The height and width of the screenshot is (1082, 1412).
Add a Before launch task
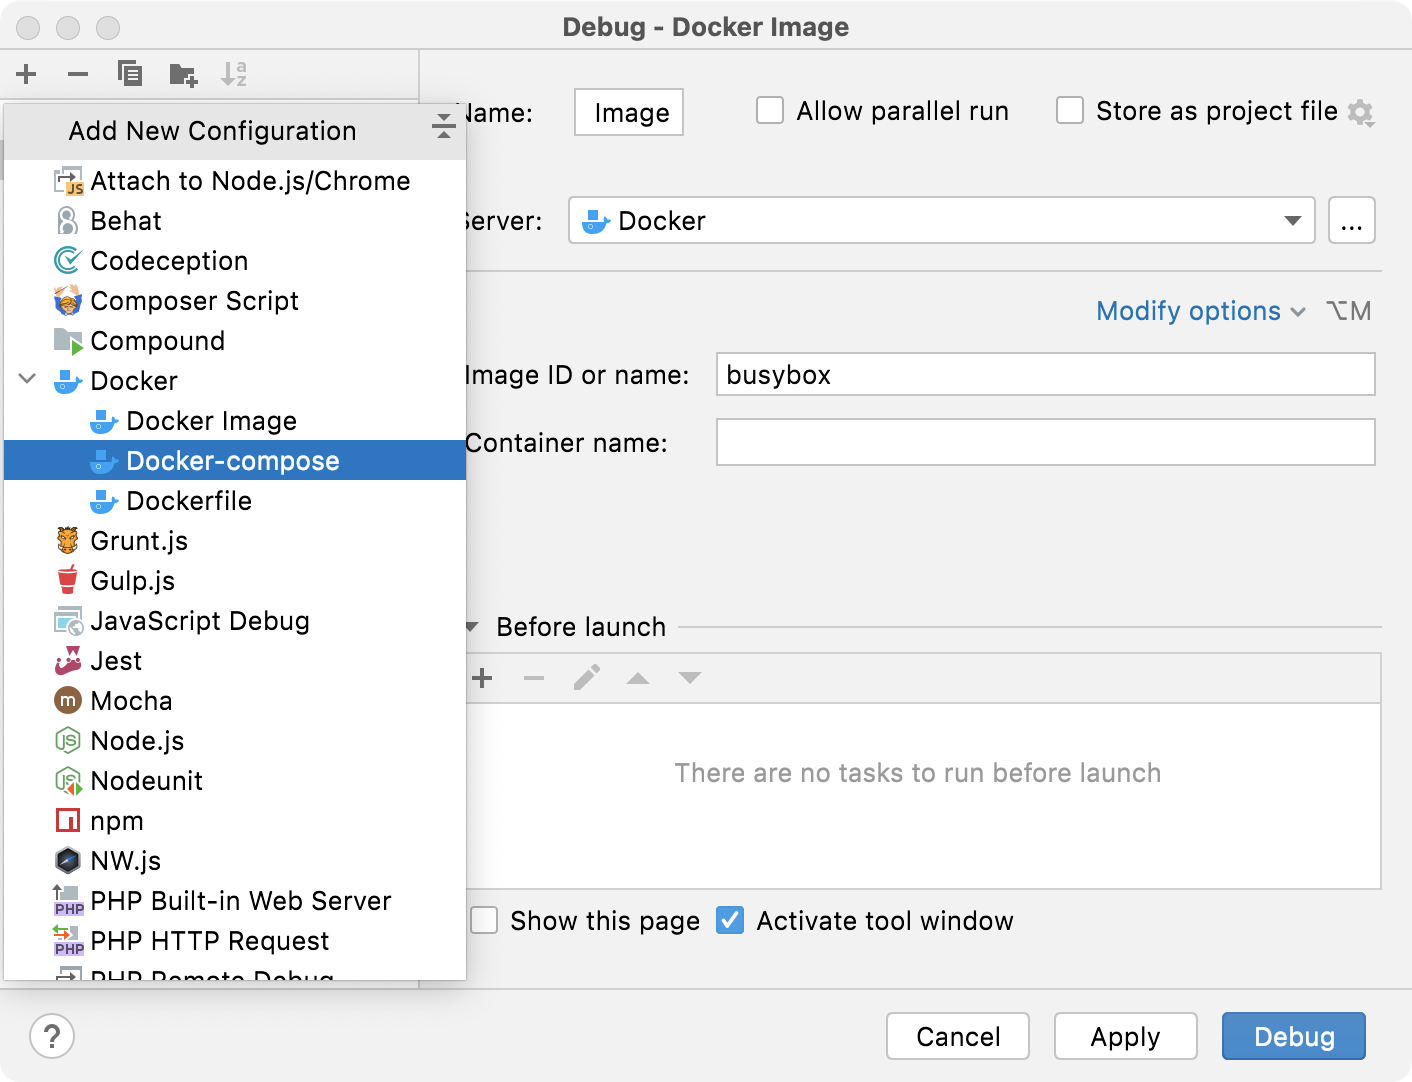pos(483,678)
